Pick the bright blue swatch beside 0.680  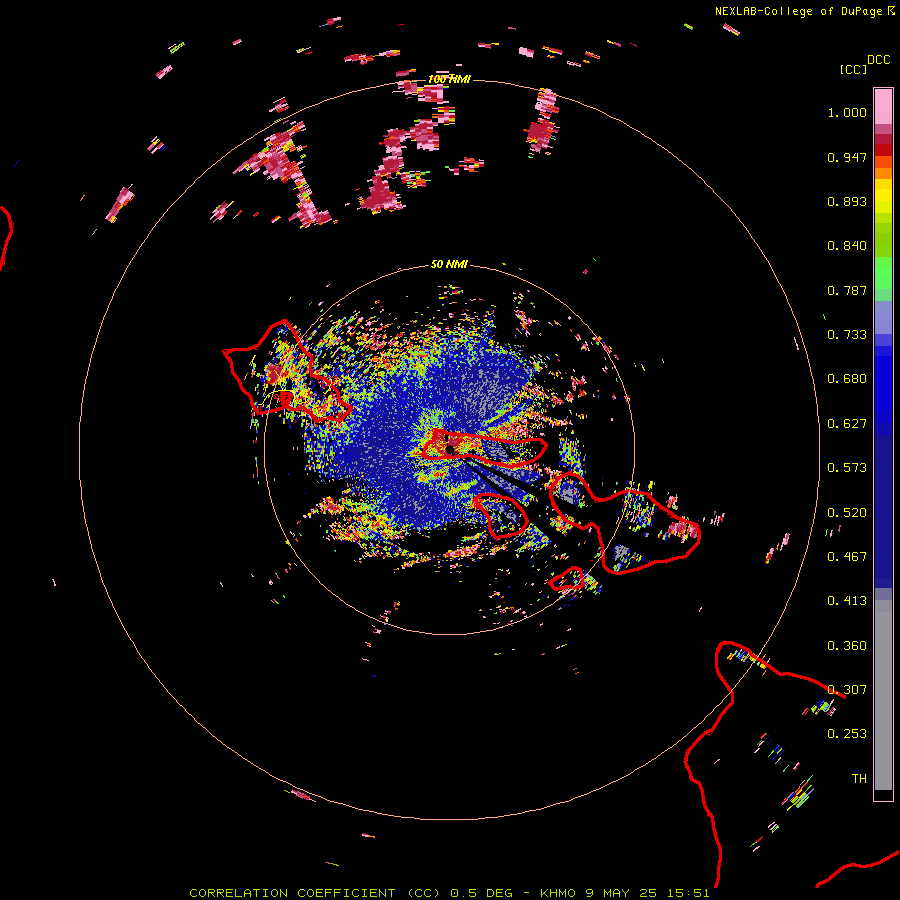point(883,385)
